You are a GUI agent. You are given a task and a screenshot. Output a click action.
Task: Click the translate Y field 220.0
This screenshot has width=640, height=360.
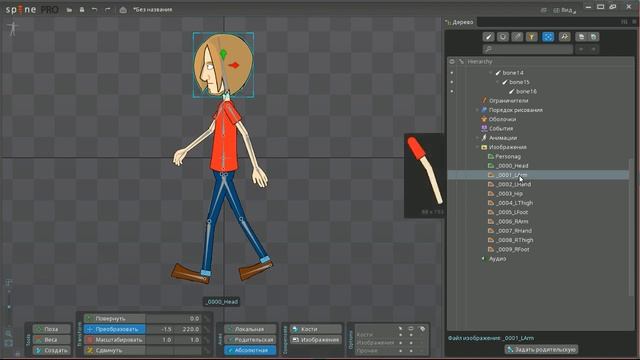[x=188, y=329]
